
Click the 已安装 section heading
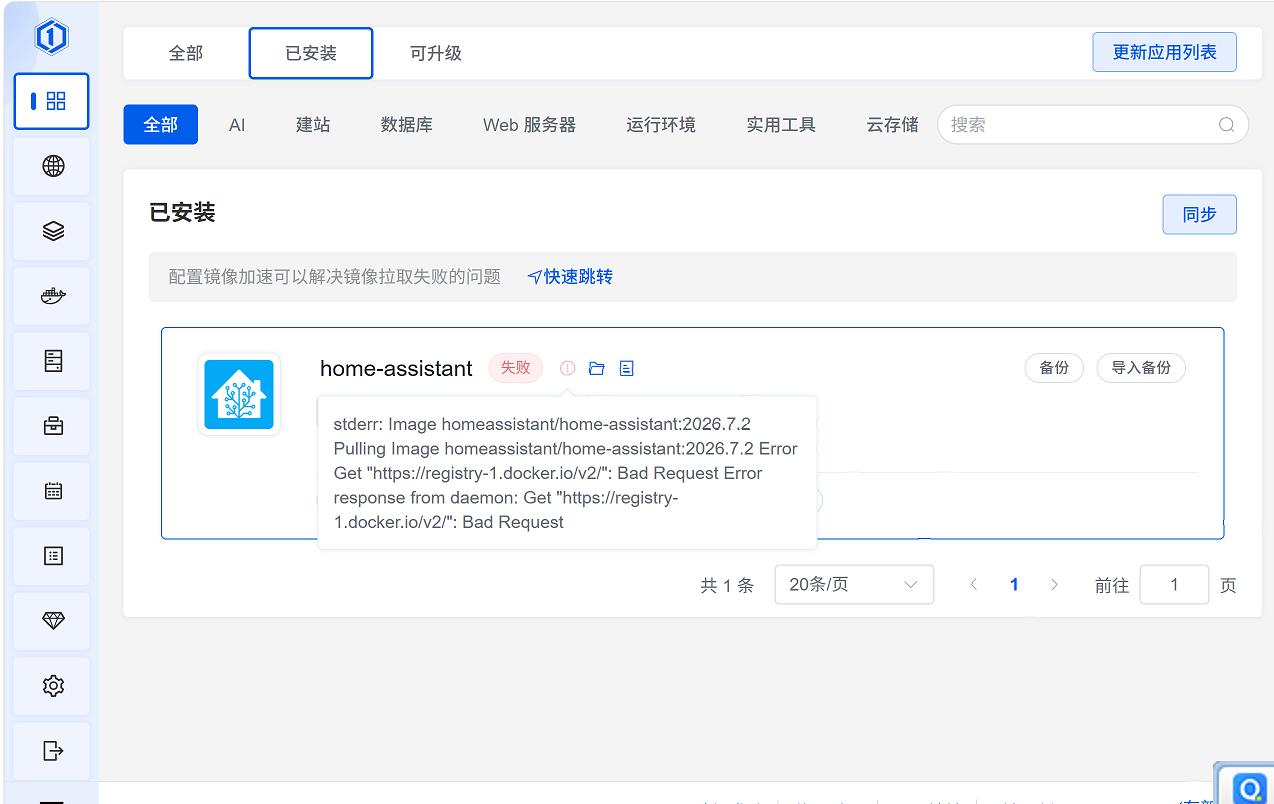point(182,213)
